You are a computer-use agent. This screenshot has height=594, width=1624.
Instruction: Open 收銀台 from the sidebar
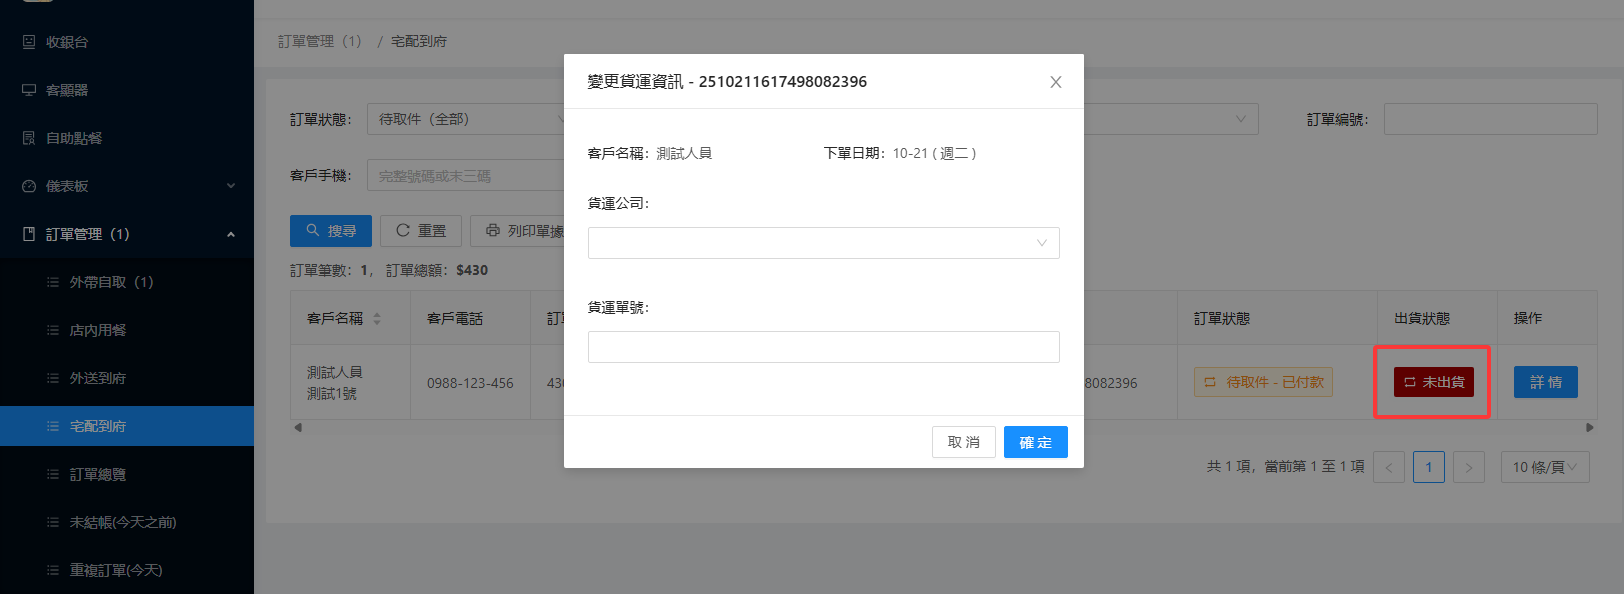[67, 42]
